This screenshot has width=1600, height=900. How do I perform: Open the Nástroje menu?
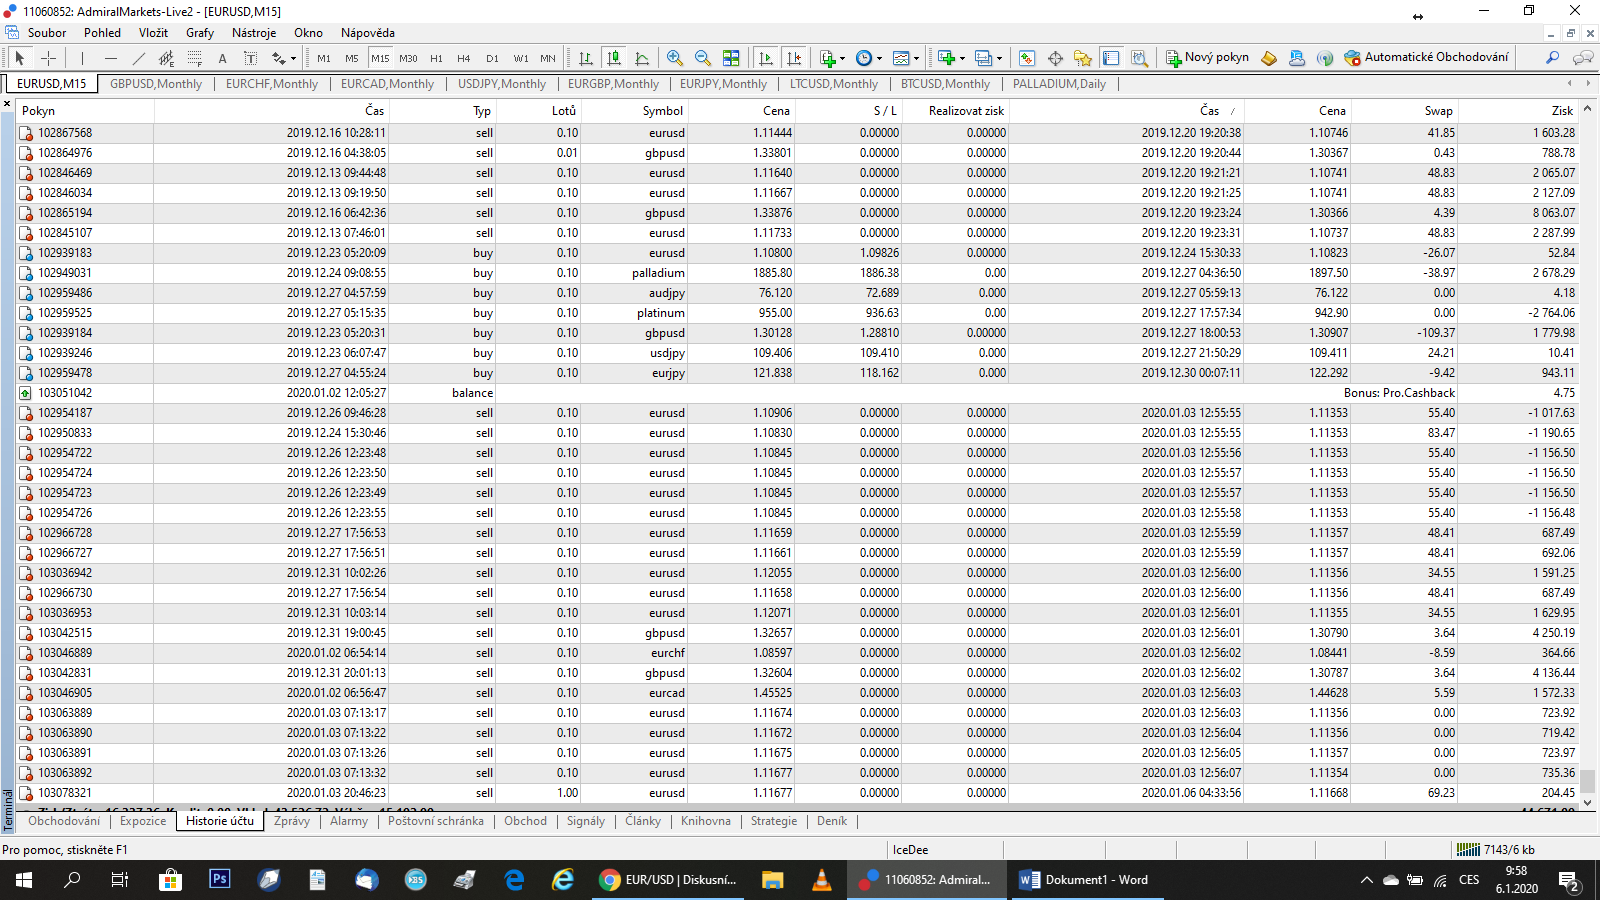254,33
